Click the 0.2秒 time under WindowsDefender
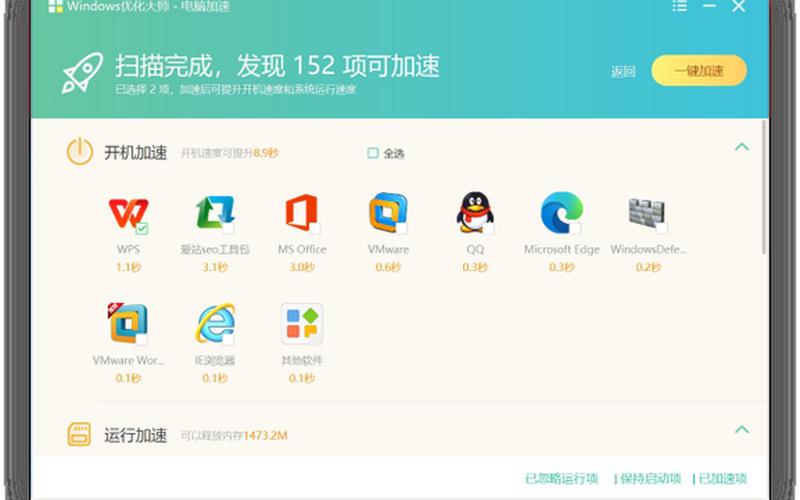This screenshot has height=500, width=800. 648,267
